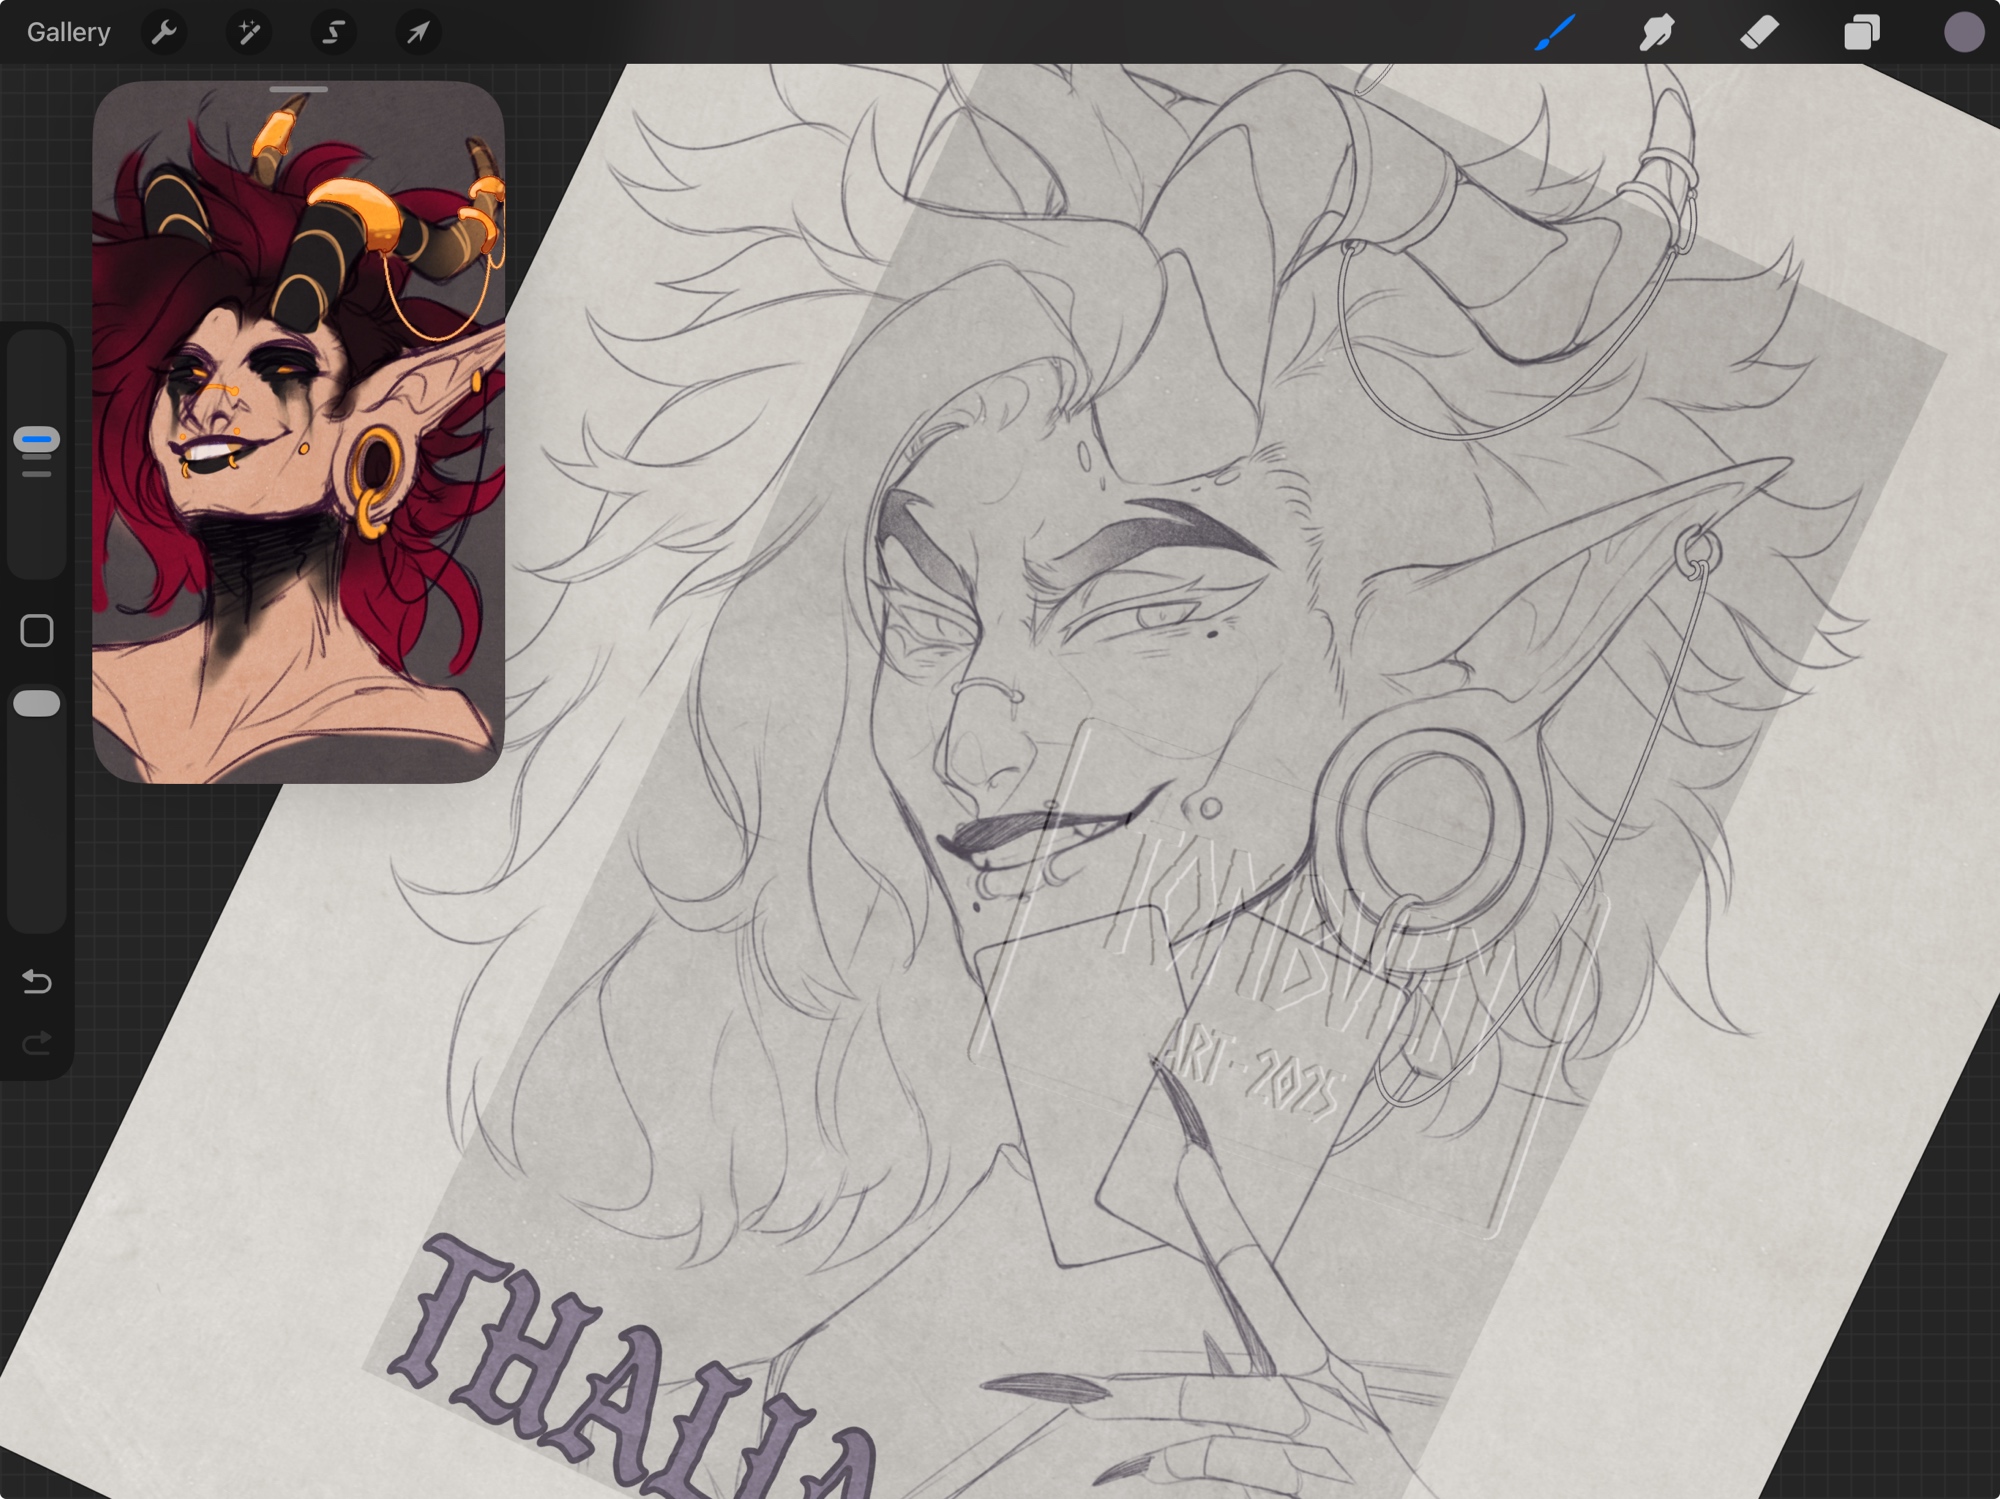Return to the Gallery

pyautogui.click(x=68, y=32)
